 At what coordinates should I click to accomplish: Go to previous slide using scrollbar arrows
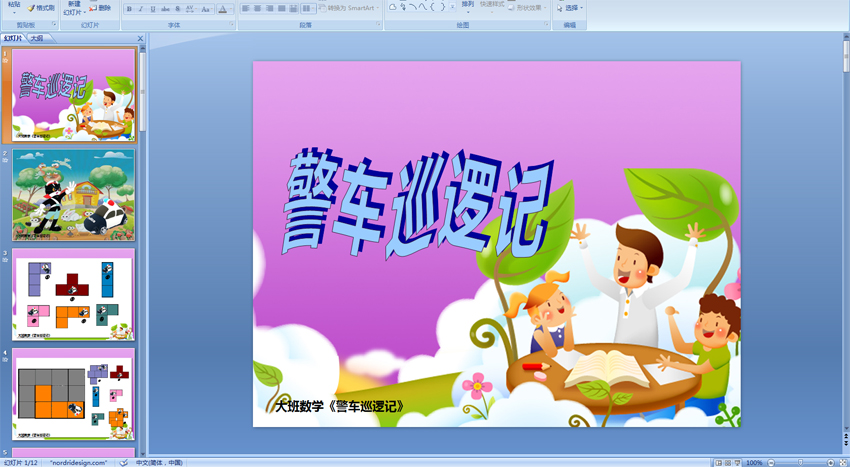[846, 436]
